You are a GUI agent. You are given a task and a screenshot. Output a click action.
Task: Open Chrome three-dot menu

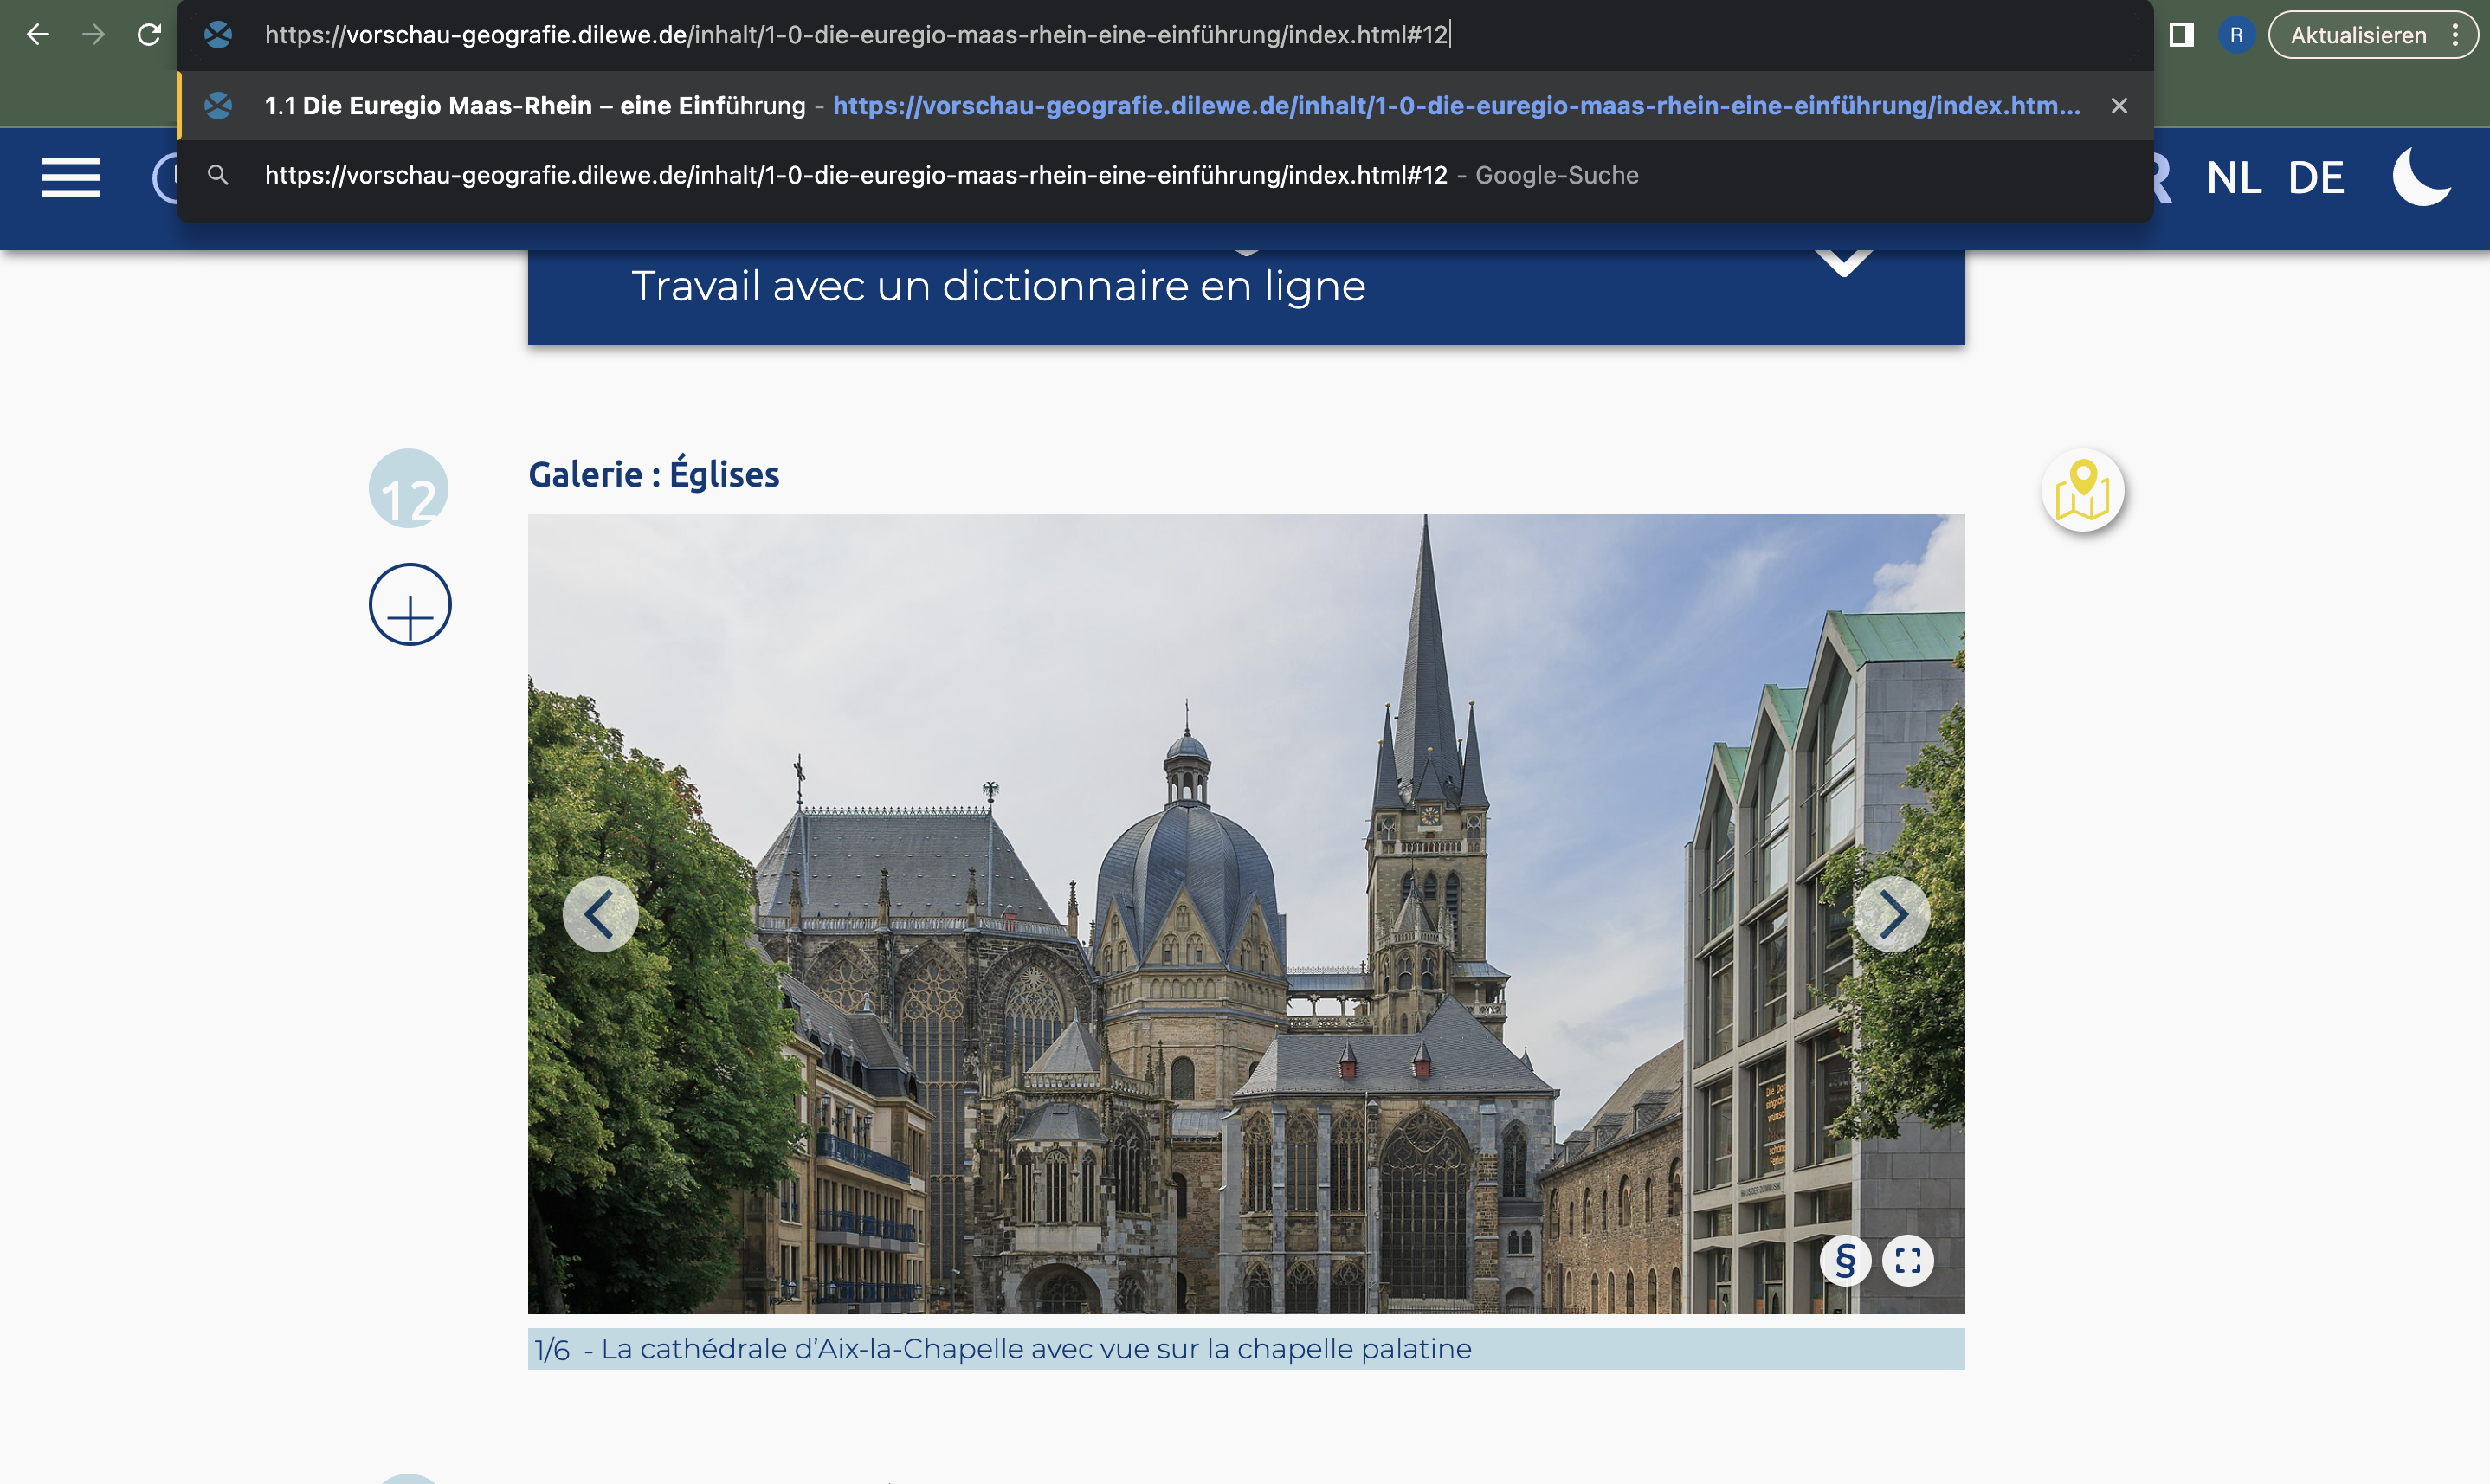pyautogui.click(x=2455, y=35)
